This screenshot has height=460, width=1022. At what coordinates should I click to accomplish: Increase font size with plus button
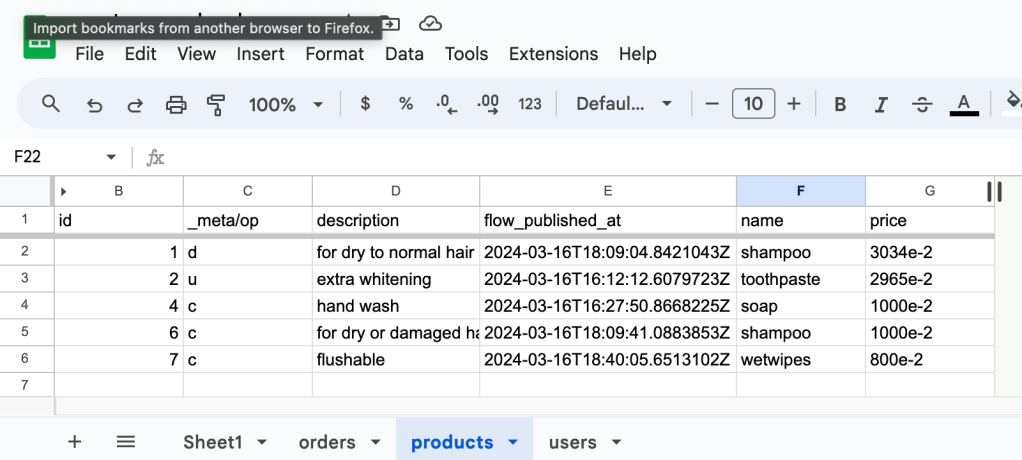coord(794,104)
